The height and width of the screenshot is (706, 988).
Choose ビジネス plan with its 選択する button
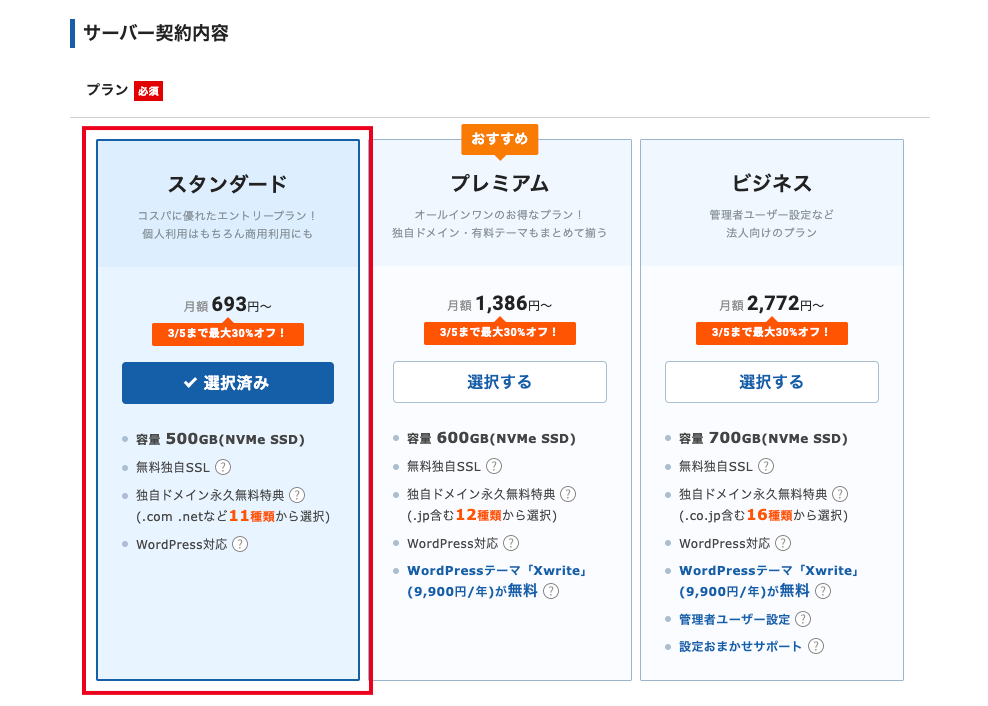pyautogui.click(x=771, y=382)
